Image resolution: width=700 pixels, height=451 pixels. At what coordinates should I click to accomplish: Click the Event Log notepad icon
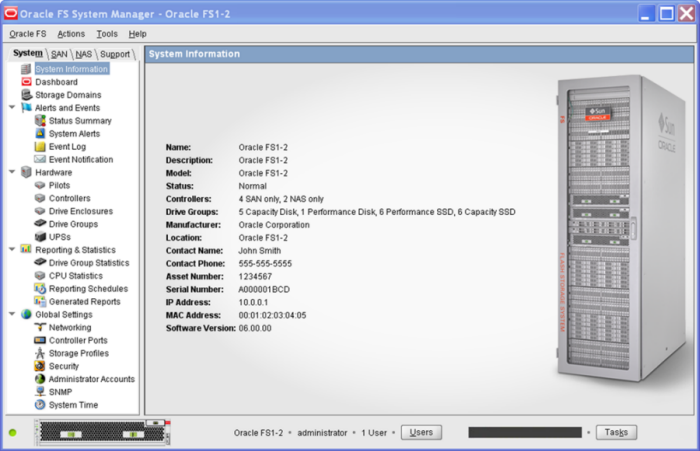click(40, 146)
